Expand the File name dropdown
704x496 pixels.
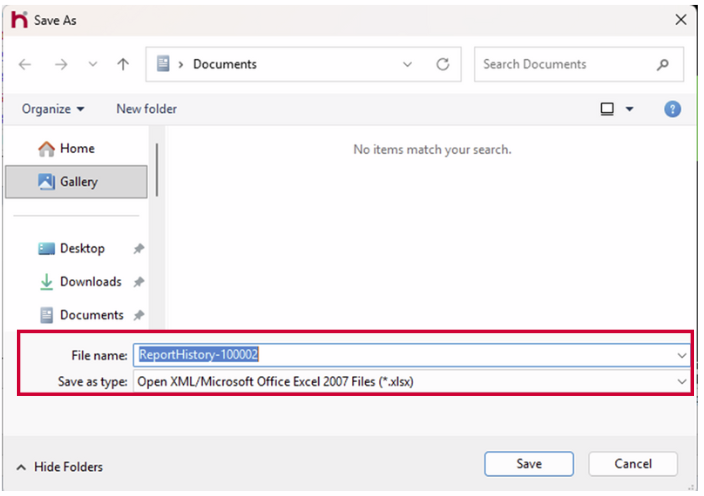[681, 355]
